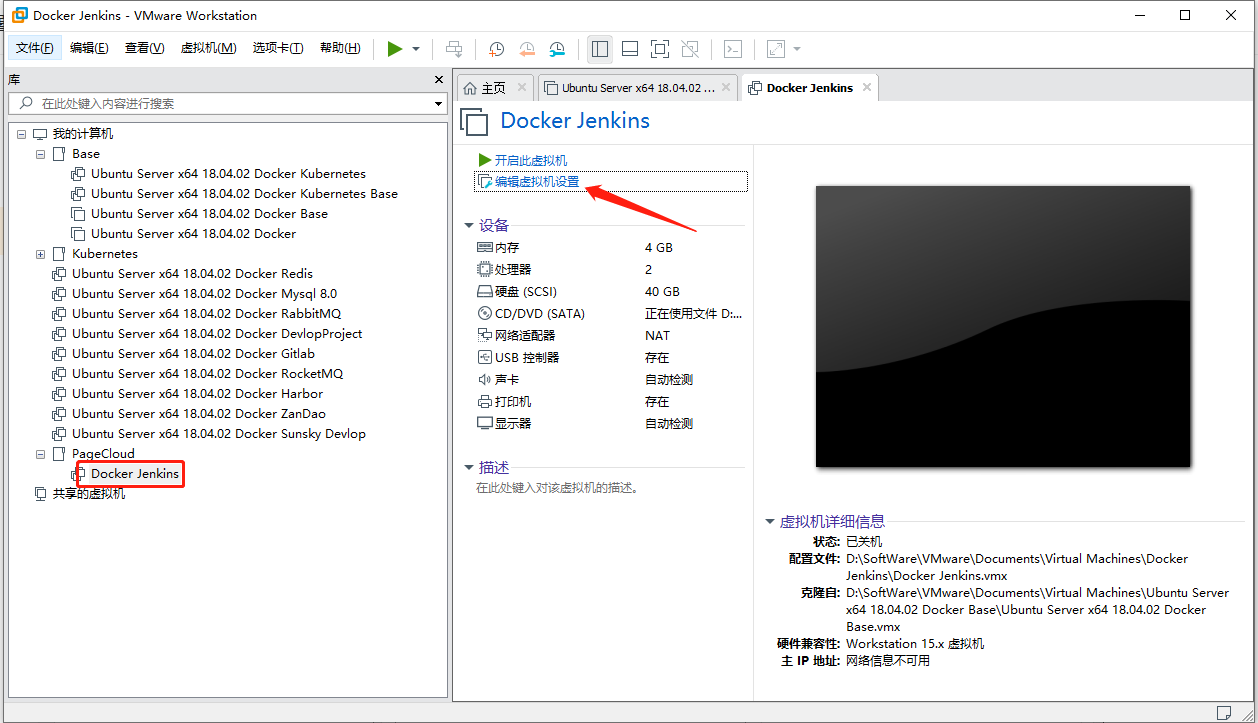Select Docker Jenkins in the library tree
The width and height of the screenshot is (1258, 723).
tap(135, 474)
